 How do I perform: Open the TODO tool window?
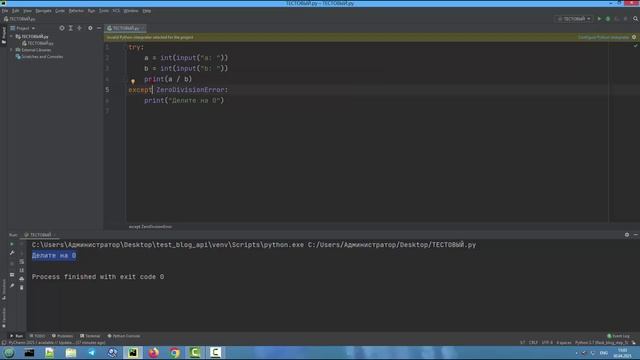point(38,336)
